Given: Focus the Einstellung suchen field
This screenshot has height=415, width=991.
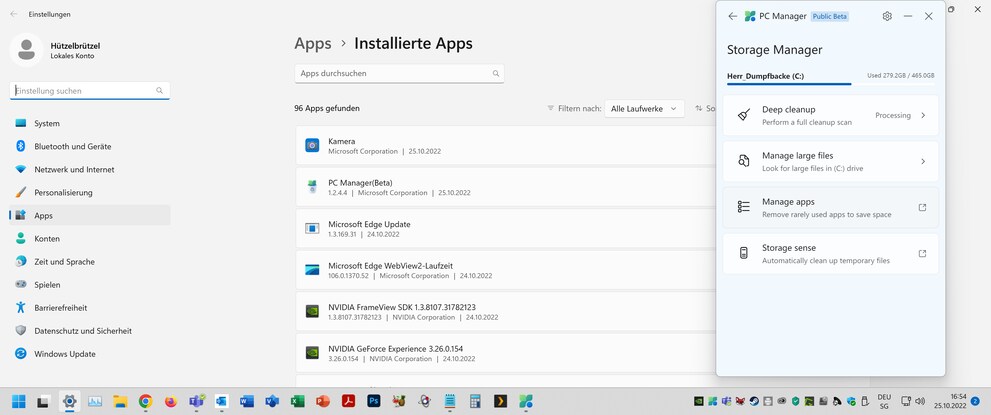Looking at the screenshot, I should pos(90,91).
